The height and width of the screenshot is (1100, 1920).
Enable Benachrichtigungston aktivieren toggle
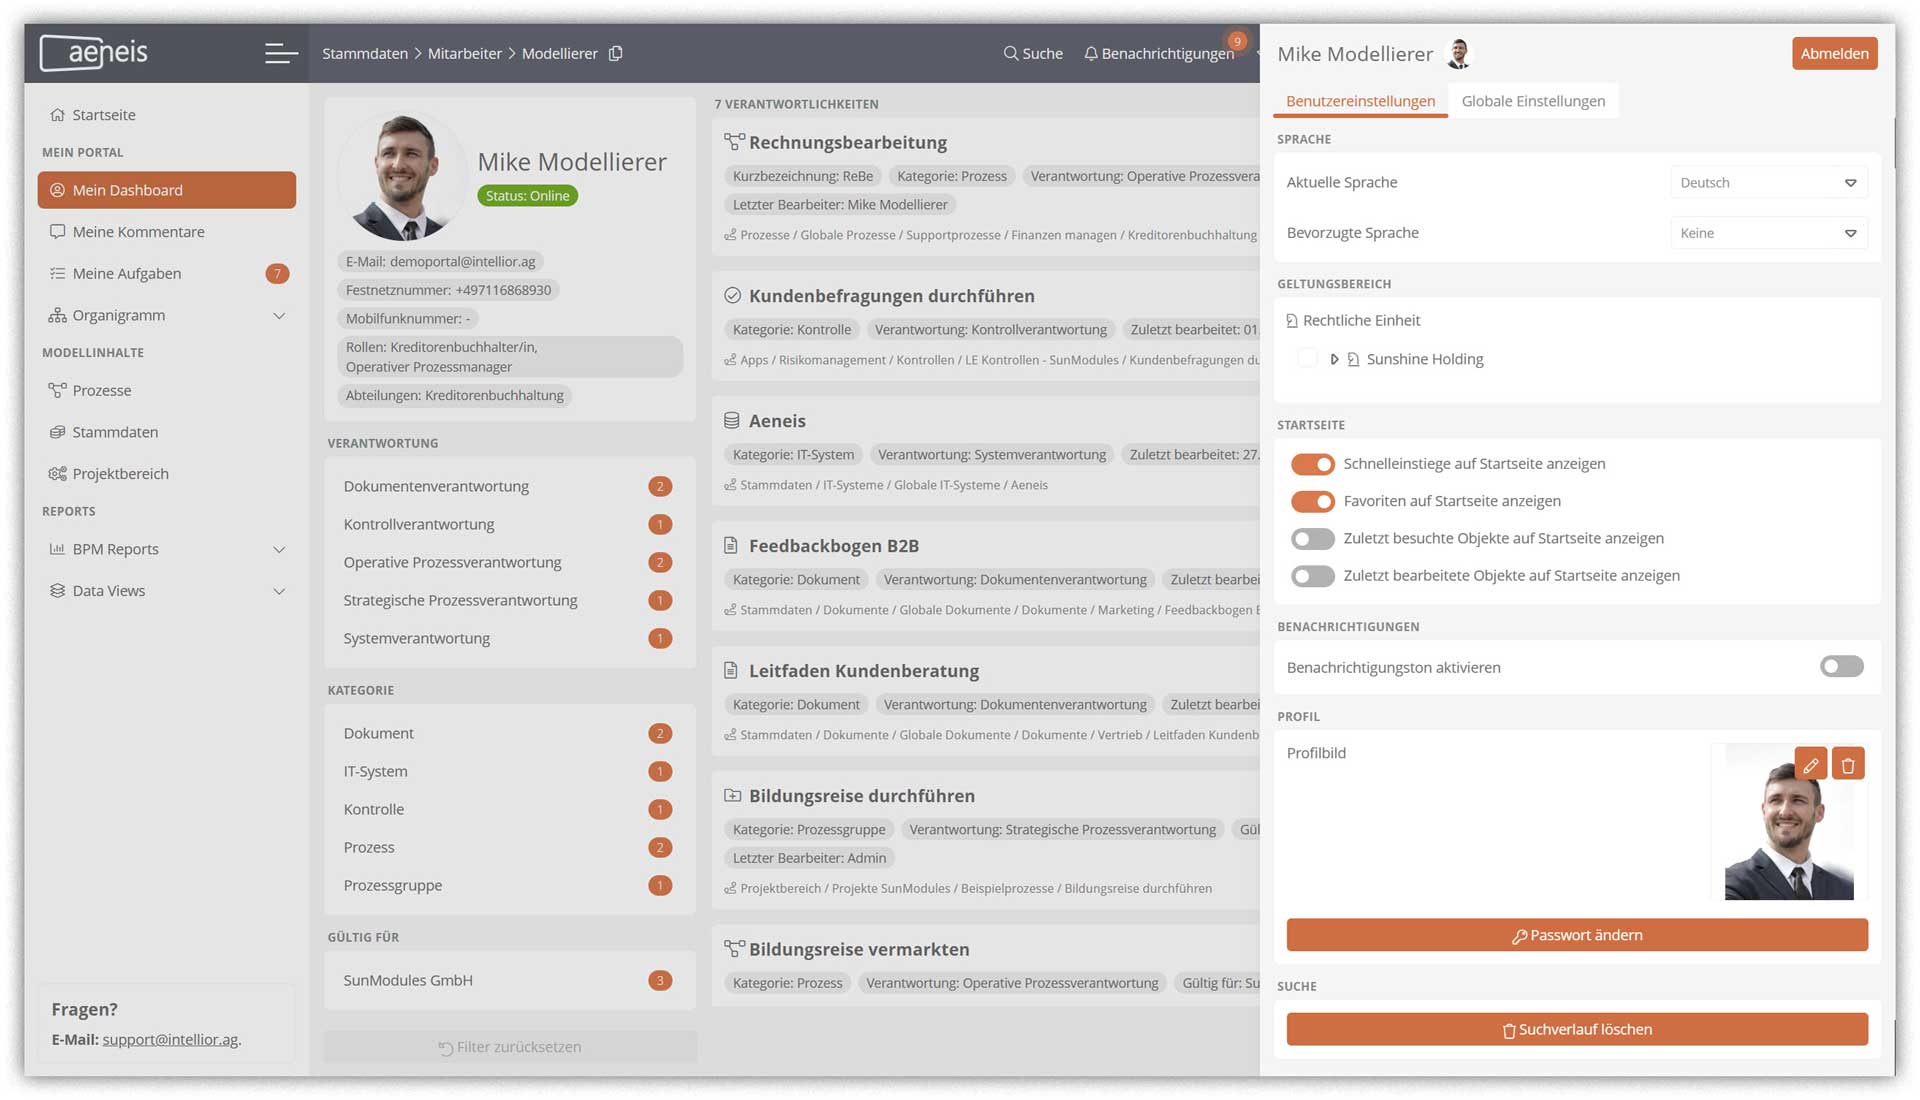[x=1841, y=667]
